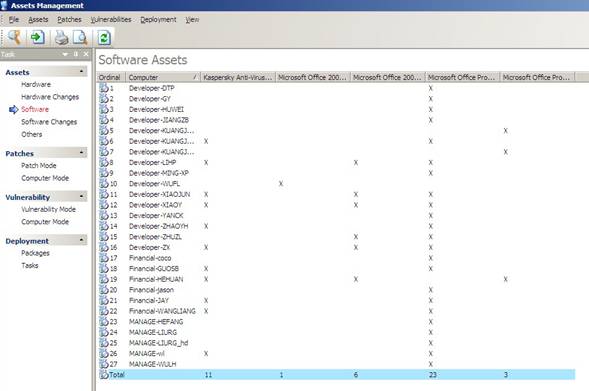Image resolution: width=589 pixels, height=391 pixels.
Task: Close the Task side panel
Action: click(x=86, y=54)
